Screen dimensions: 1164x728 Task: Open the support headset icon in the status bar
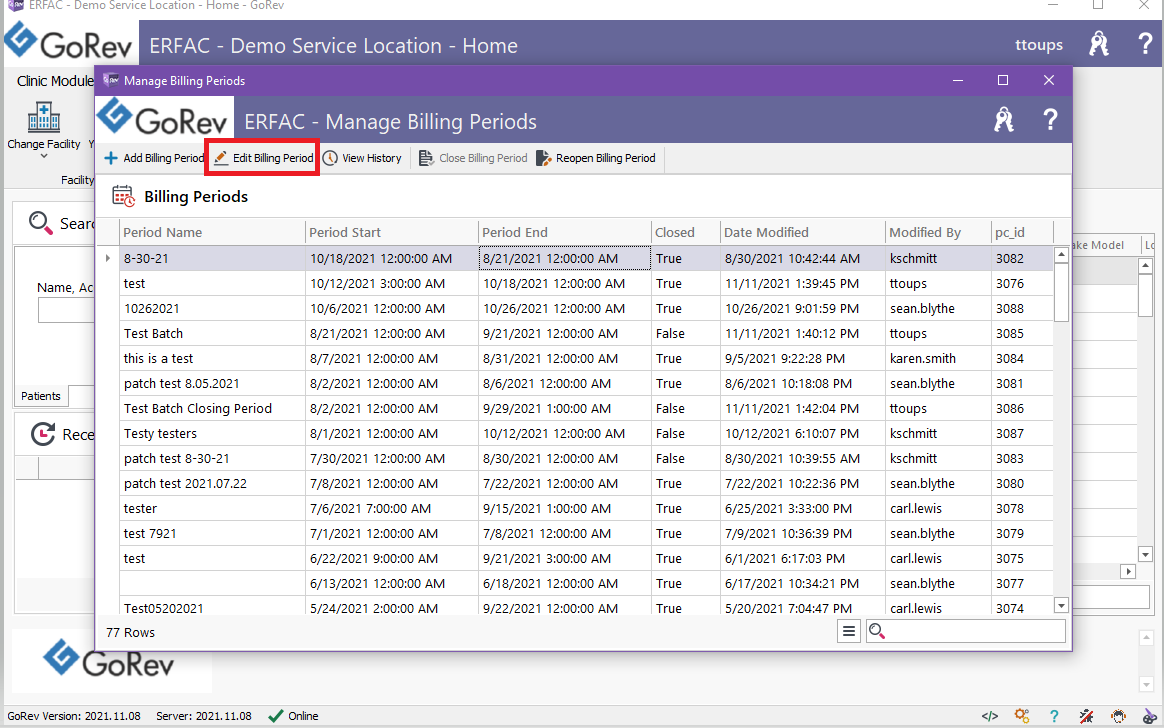[x=1118, y=716]
